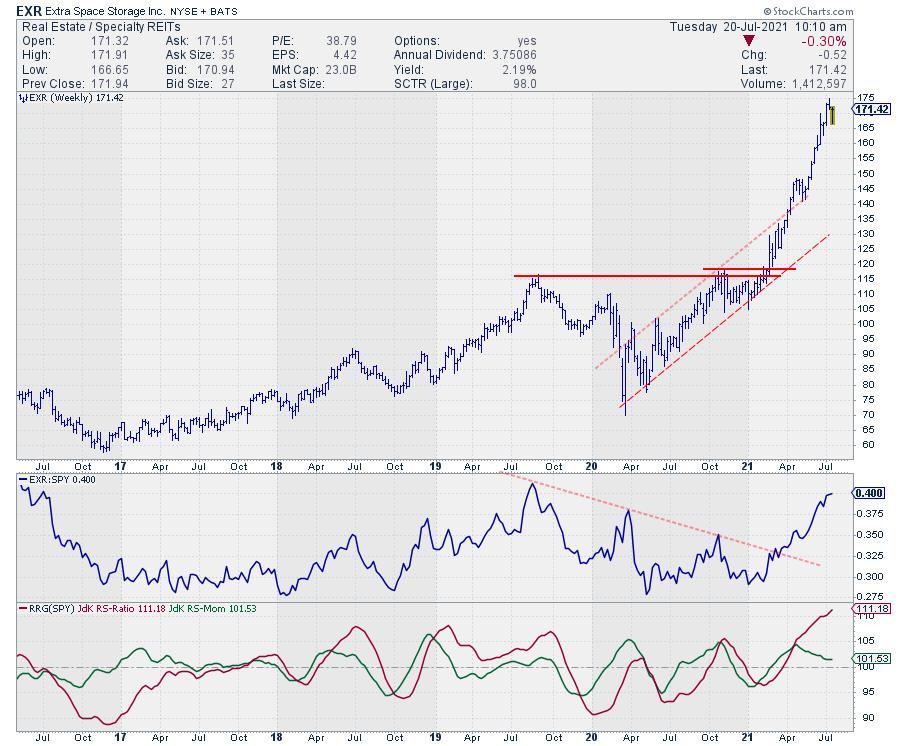Click the 0.400 relative strength value tag

pos(867,494)
